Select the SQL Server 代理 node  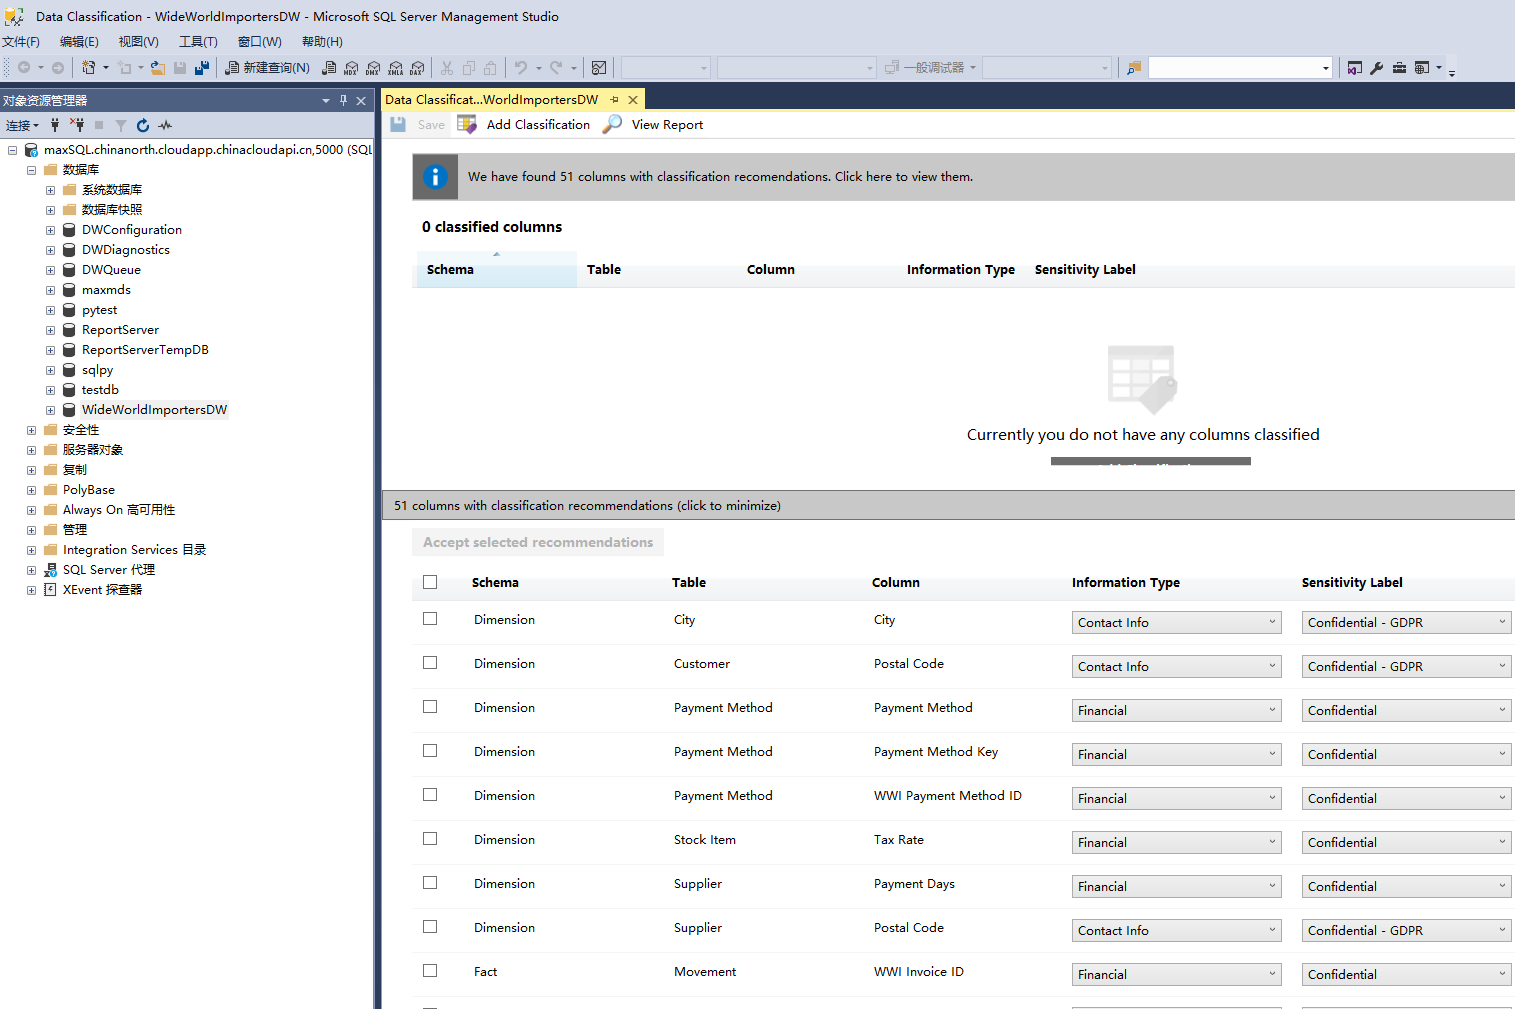tap(108, 570)
